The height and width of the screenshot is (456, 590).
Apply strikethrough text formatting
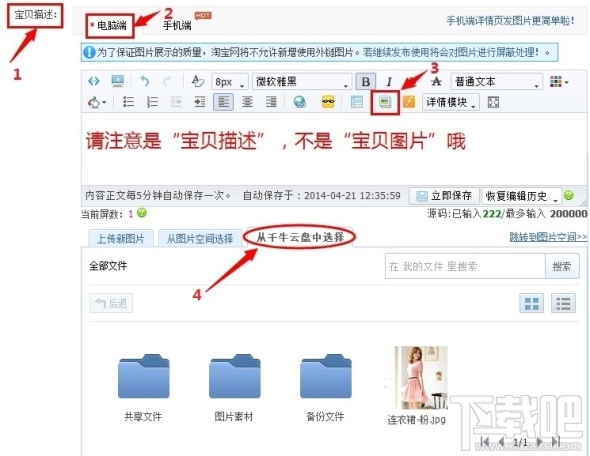click(436, 81)
